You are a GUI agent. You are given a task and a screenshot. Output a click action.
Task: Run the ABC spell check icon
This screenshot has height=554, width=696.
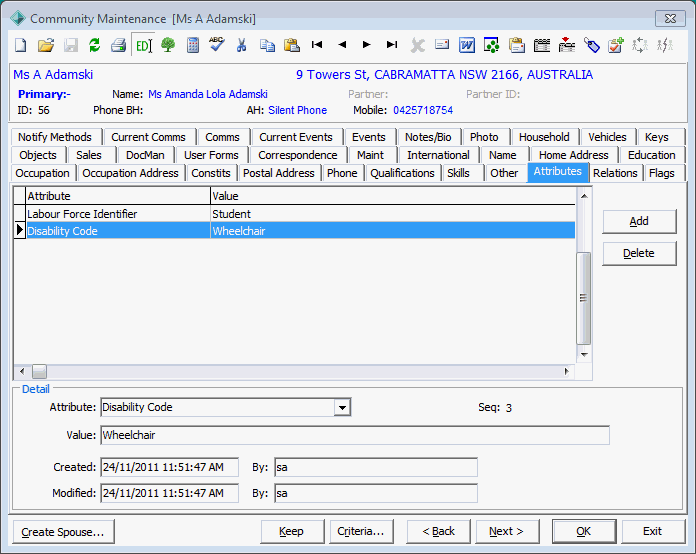pyautogui.click(x=217, y=44)
